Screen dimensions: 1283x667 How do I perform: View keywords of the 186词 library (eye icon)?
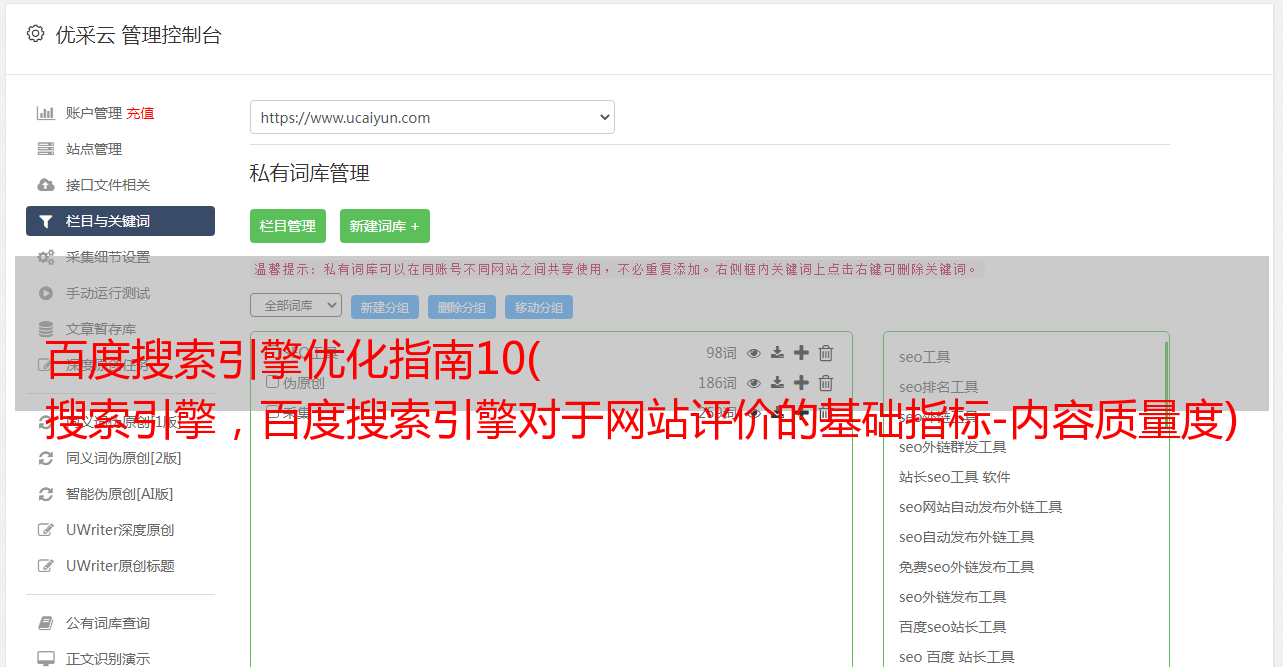tap(754, 383)
